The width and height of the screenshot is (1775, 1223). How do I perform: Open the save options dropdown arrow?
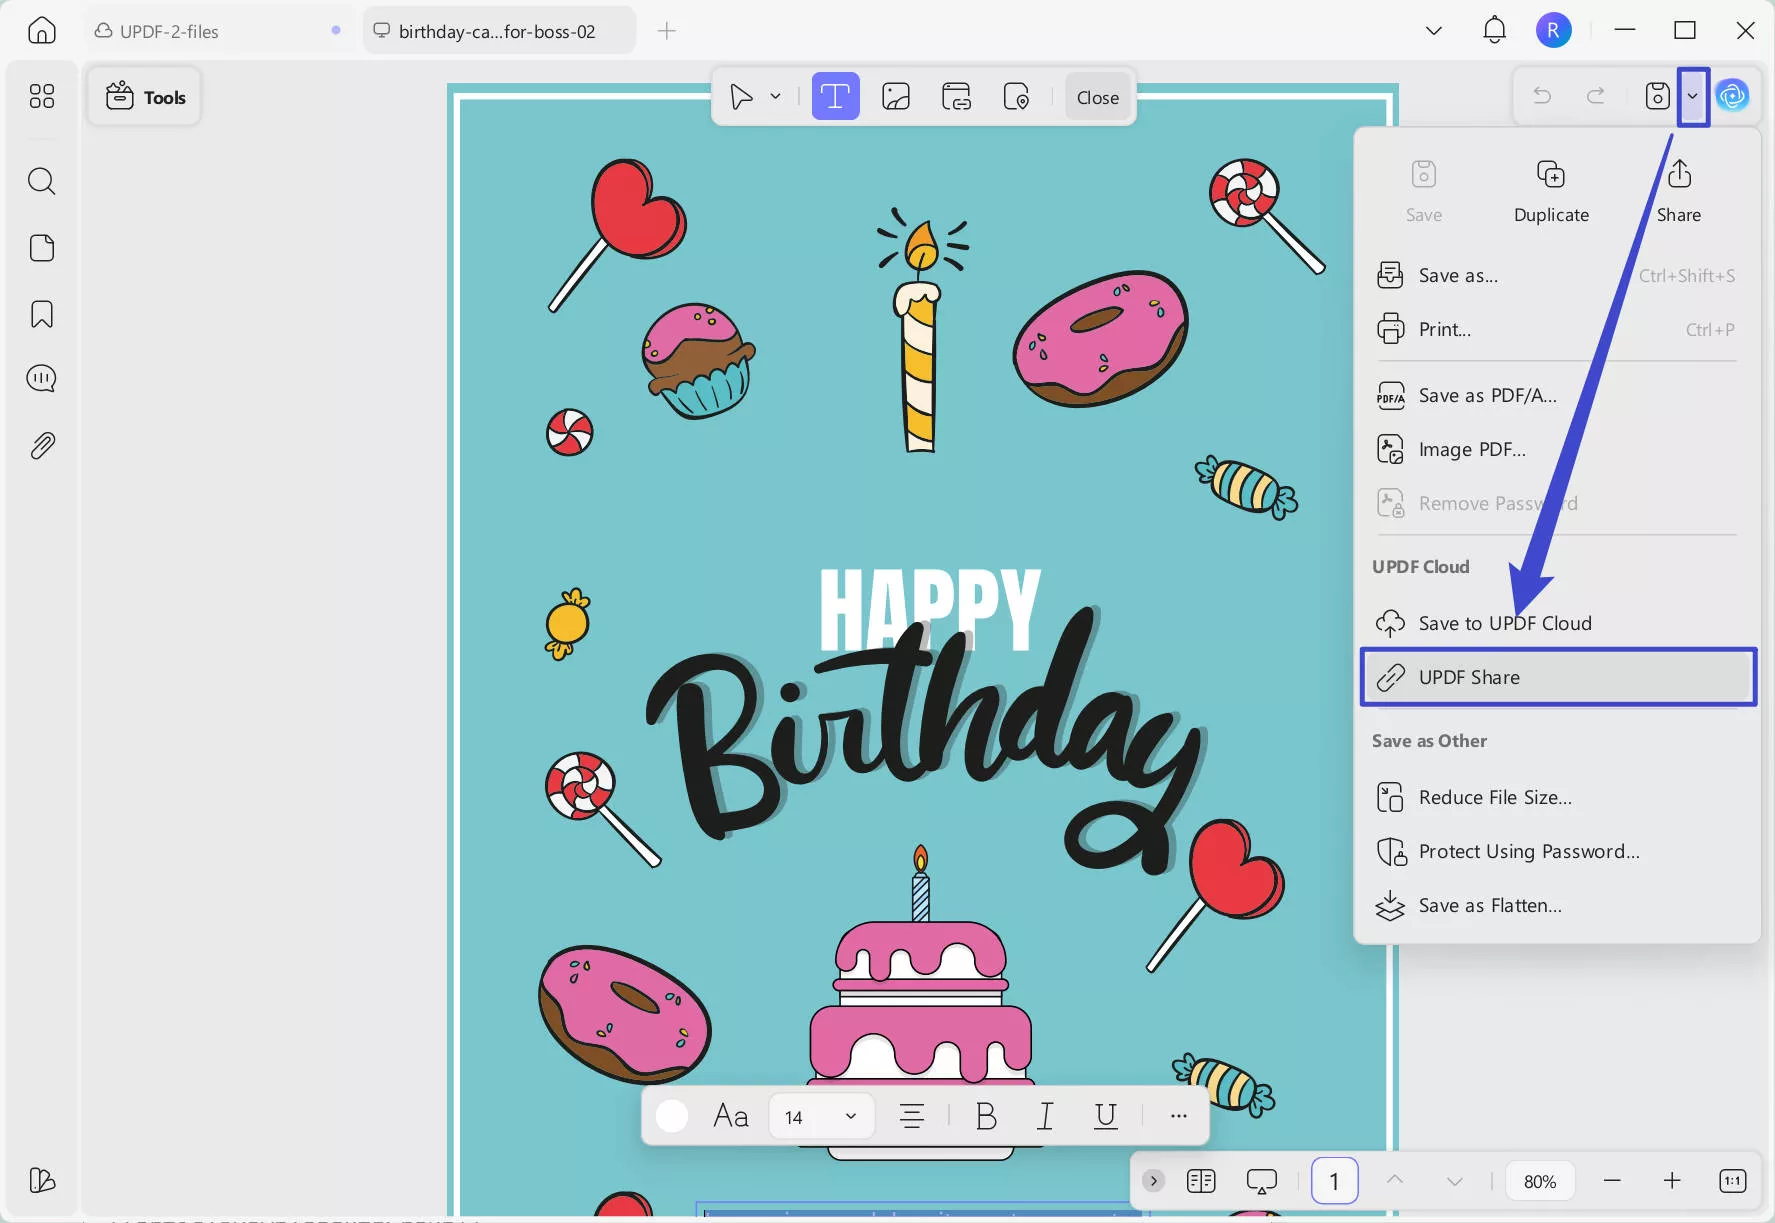[1693, 96]
